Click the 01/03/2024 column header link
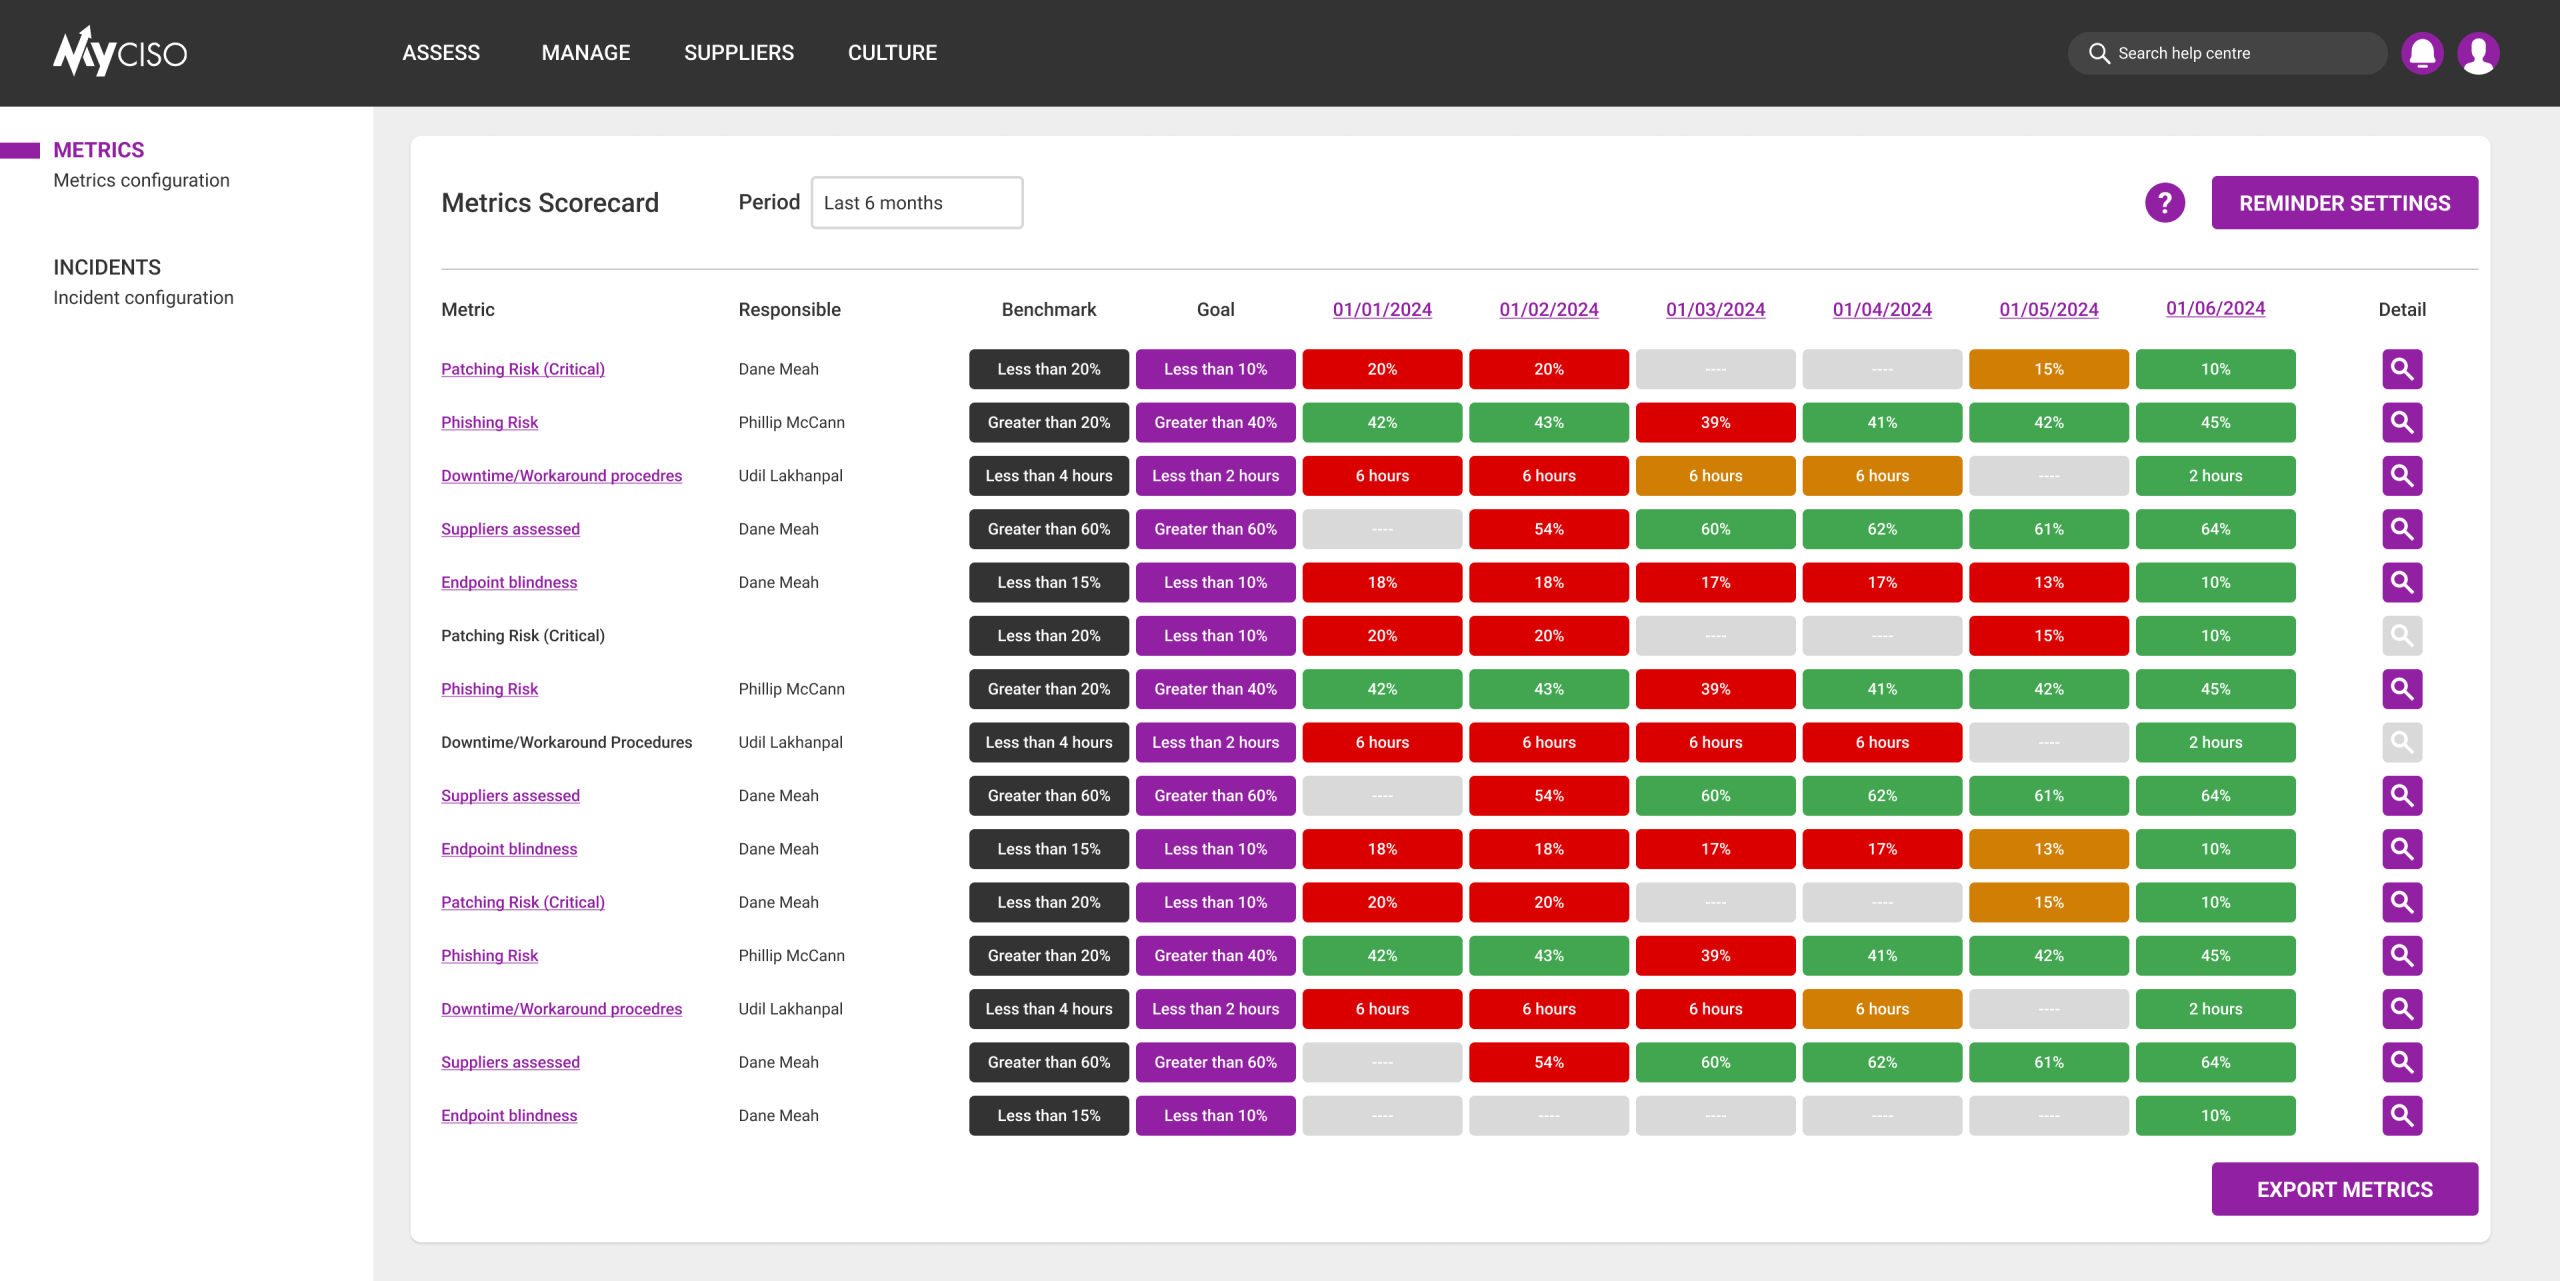The width and height of the screenshot is (2560, 1281). tap(1715, 309)
